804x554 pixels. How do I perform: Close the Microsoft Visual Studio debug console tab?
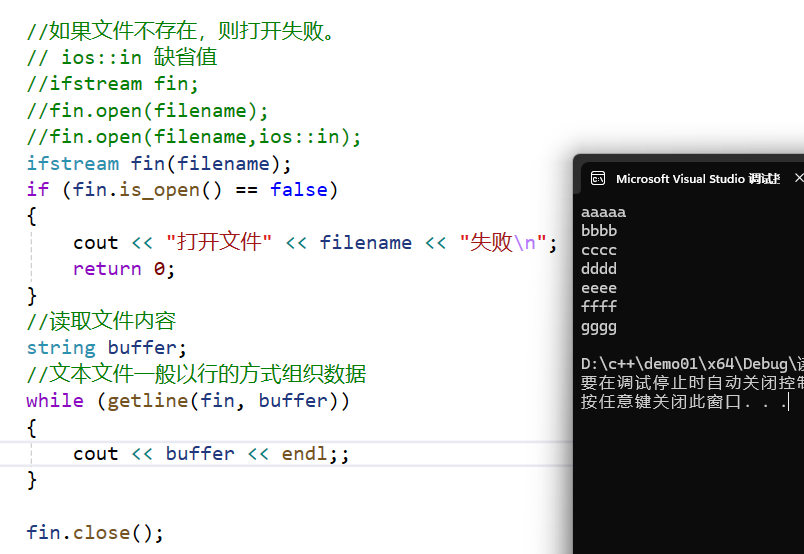click(799, 178)
